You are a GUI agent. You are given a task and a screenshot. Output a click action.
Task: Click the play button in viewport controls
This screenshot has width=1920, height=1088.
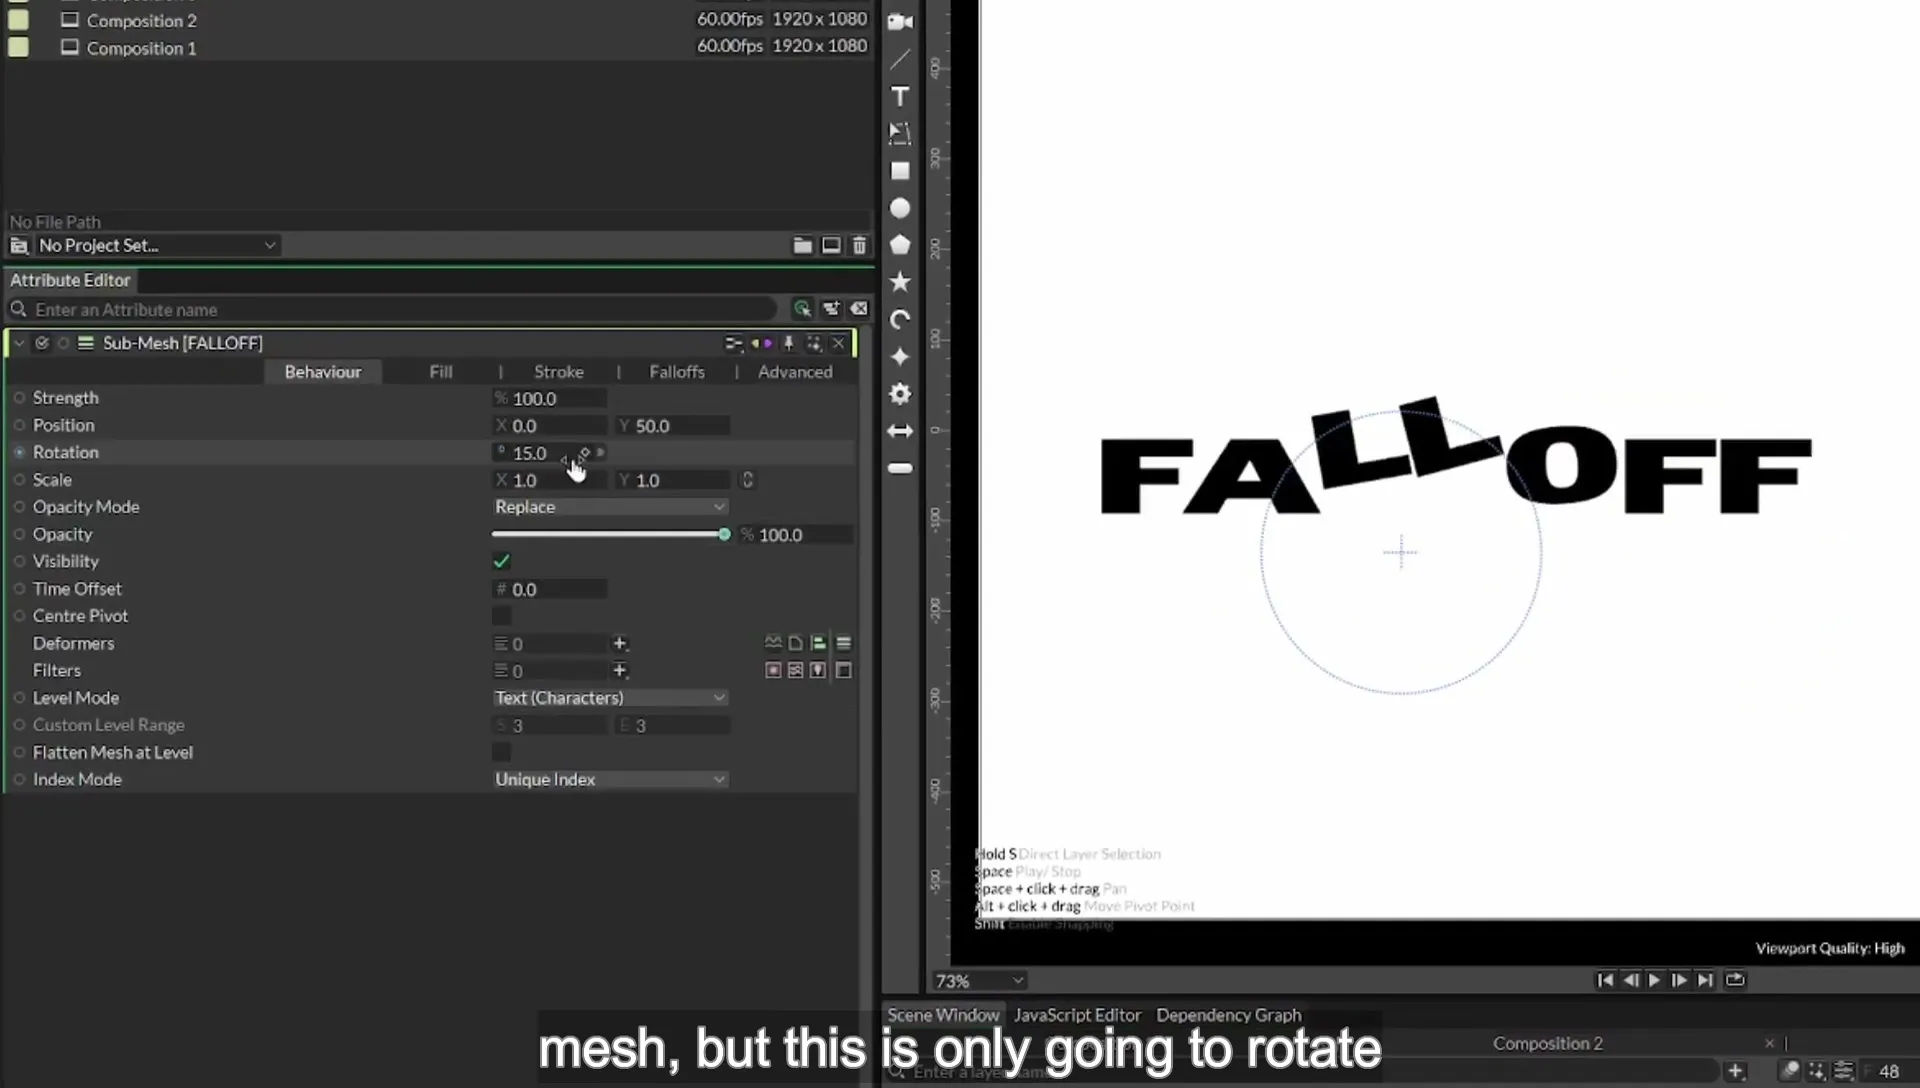(x=1654, y=980)
